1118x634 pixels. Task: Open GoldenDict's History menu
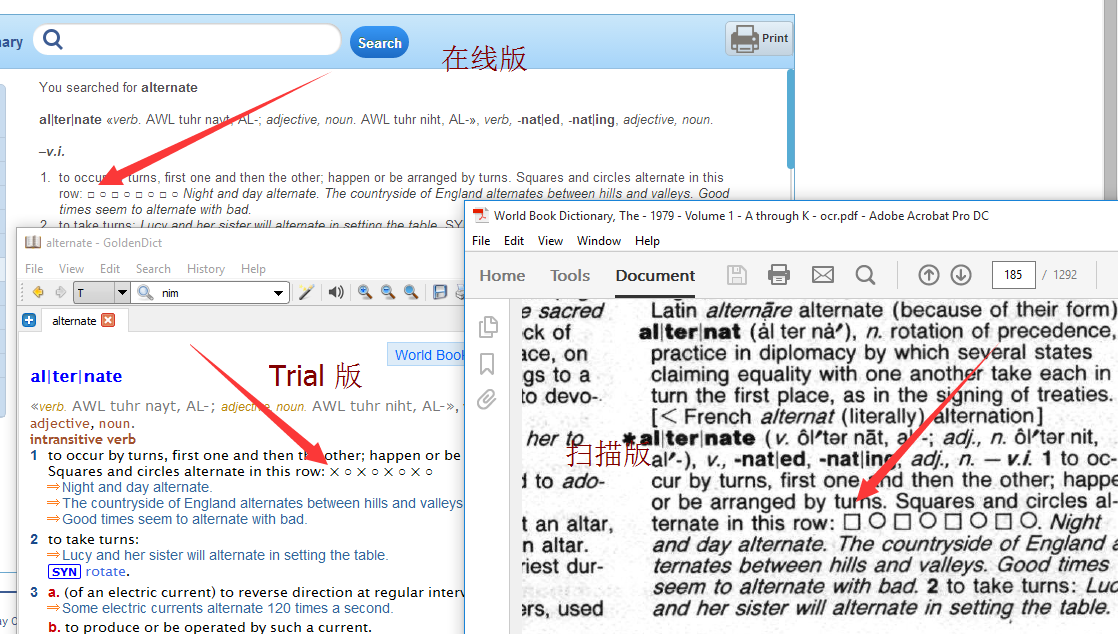click(x=206, y=269)
